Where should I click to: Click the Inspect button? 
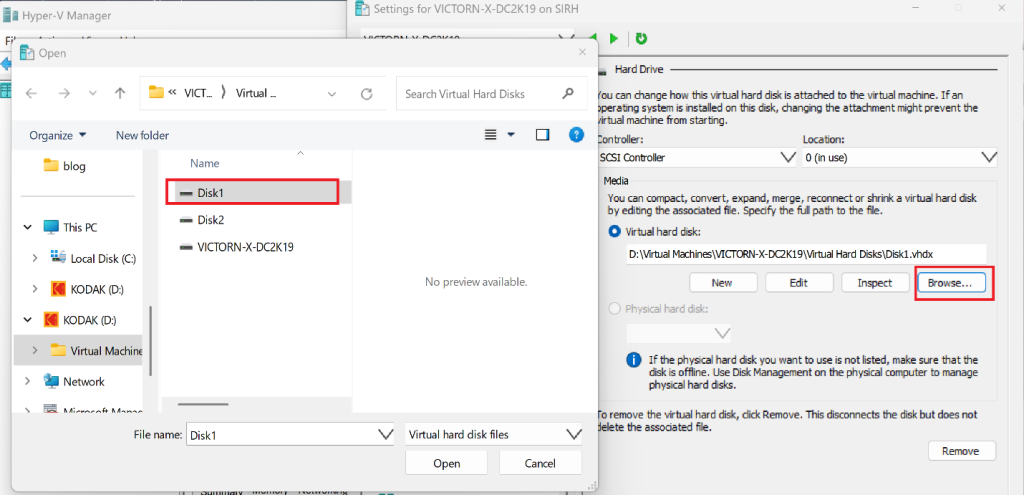coord(874,283)
